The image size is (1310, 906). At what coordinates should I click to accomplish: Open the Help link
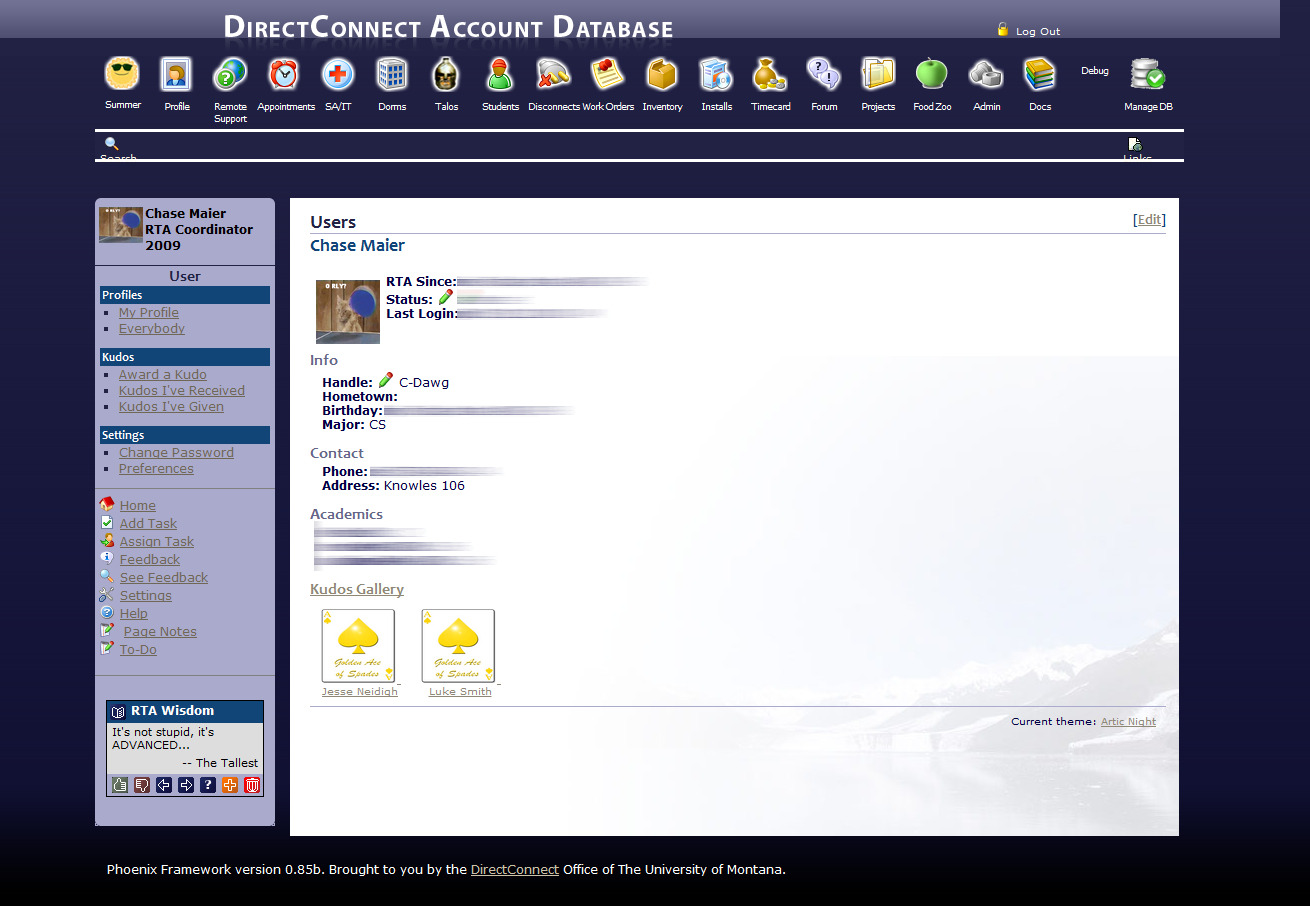coord(134,614)
